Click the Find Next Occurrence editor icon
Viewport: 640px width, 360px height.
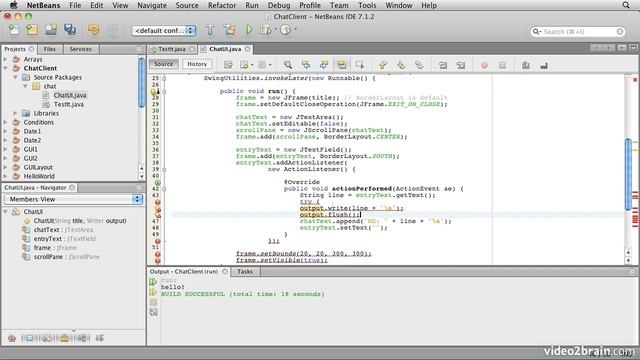[324, 64]
